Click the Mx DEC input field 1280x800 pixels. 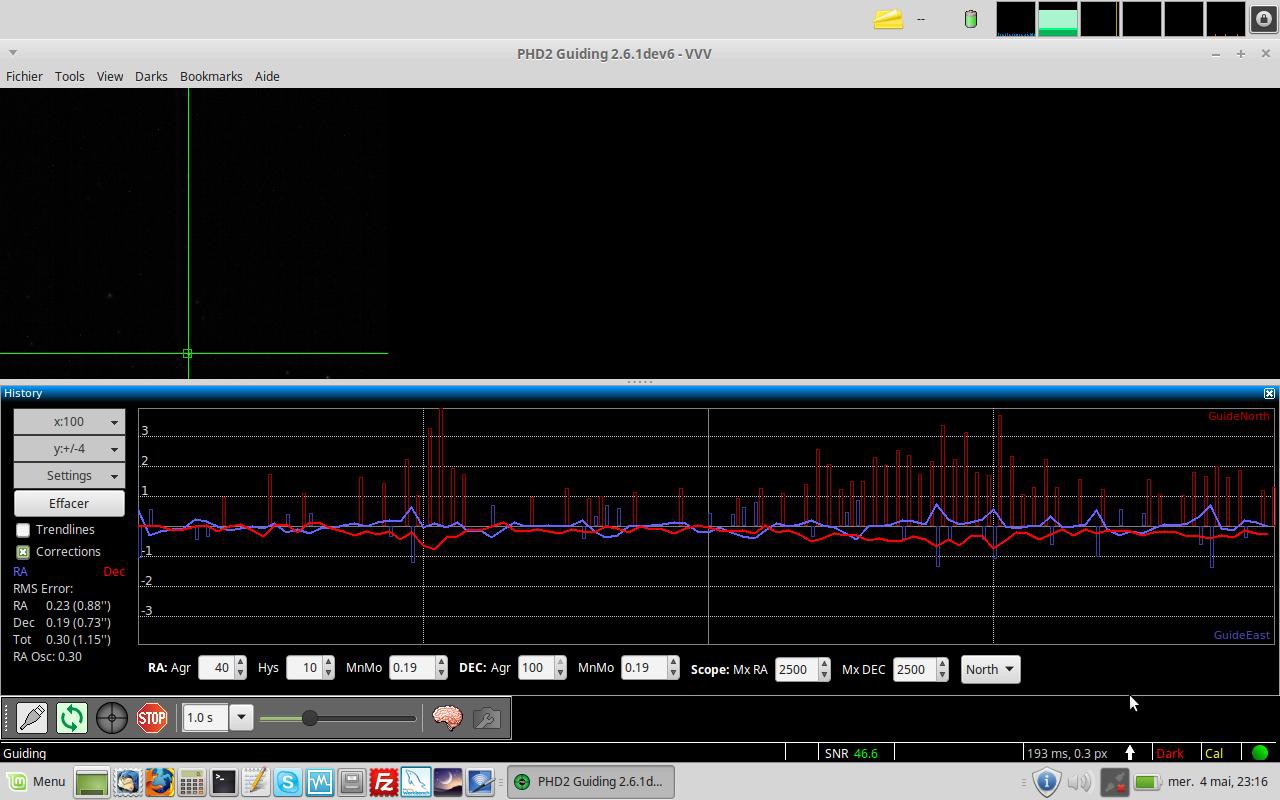pos(914,669)
